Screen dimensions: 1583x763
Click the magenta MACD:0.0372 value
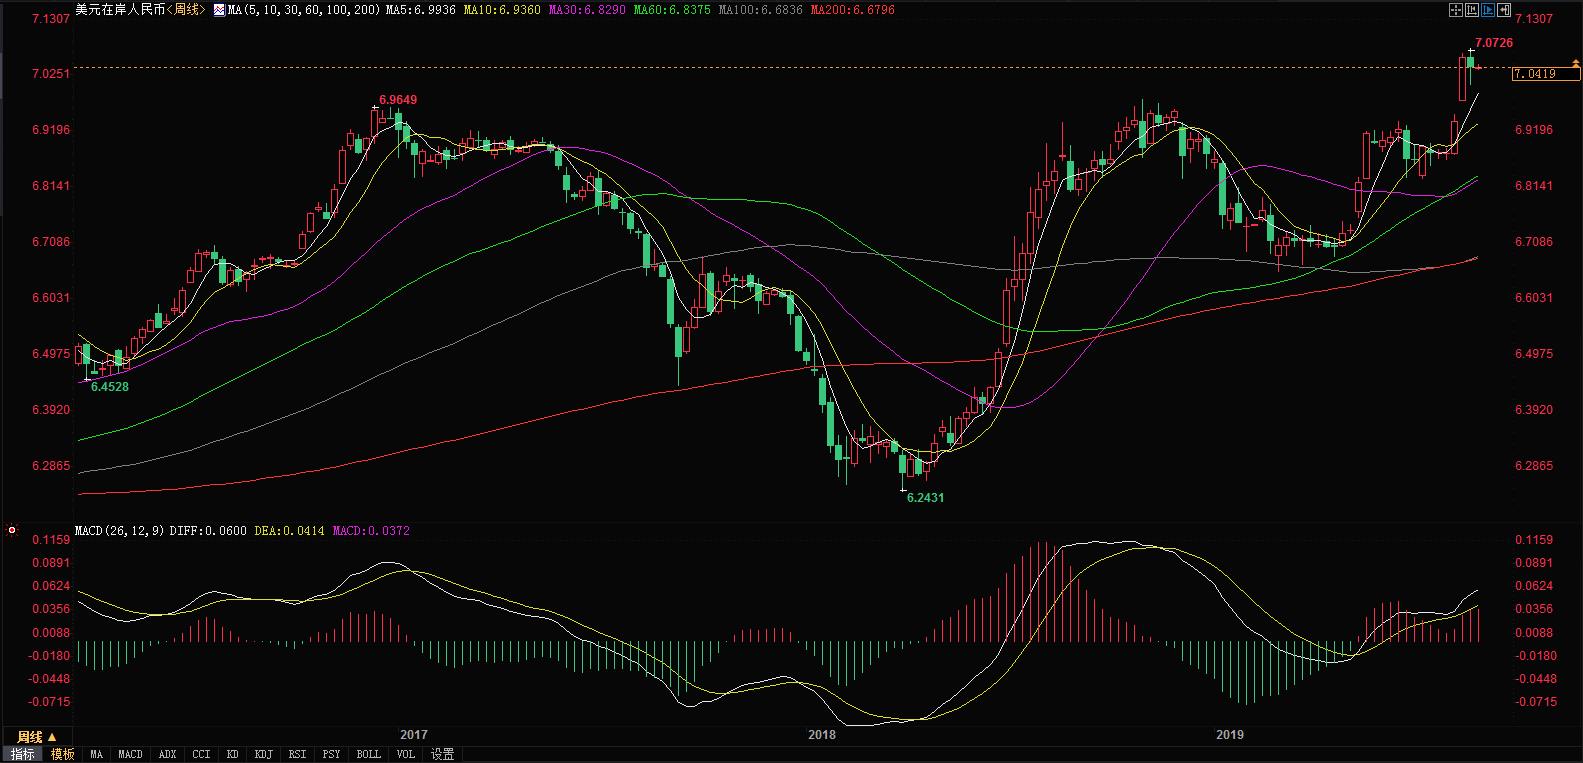(371, 531)
